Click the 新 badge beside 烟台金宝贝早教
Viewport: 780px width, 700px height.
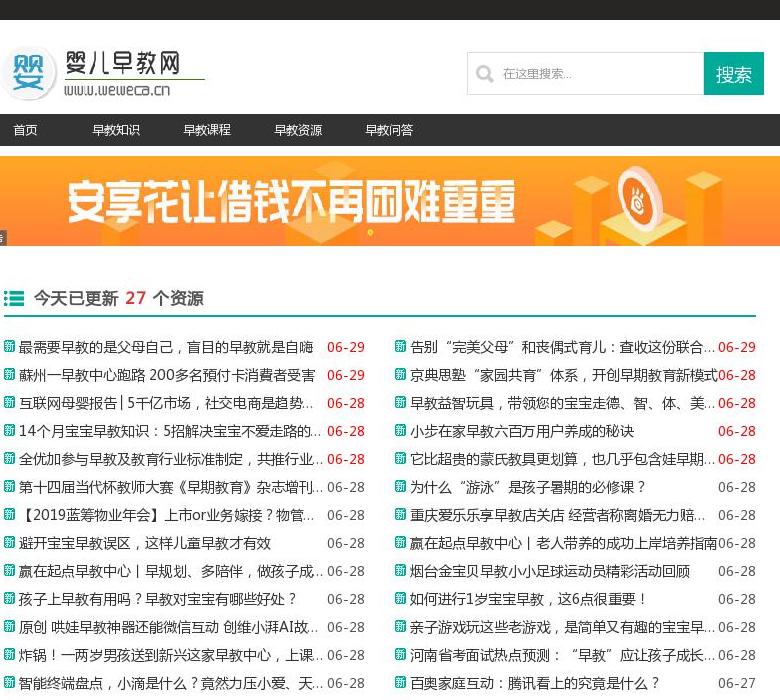(x=400, y=570)
